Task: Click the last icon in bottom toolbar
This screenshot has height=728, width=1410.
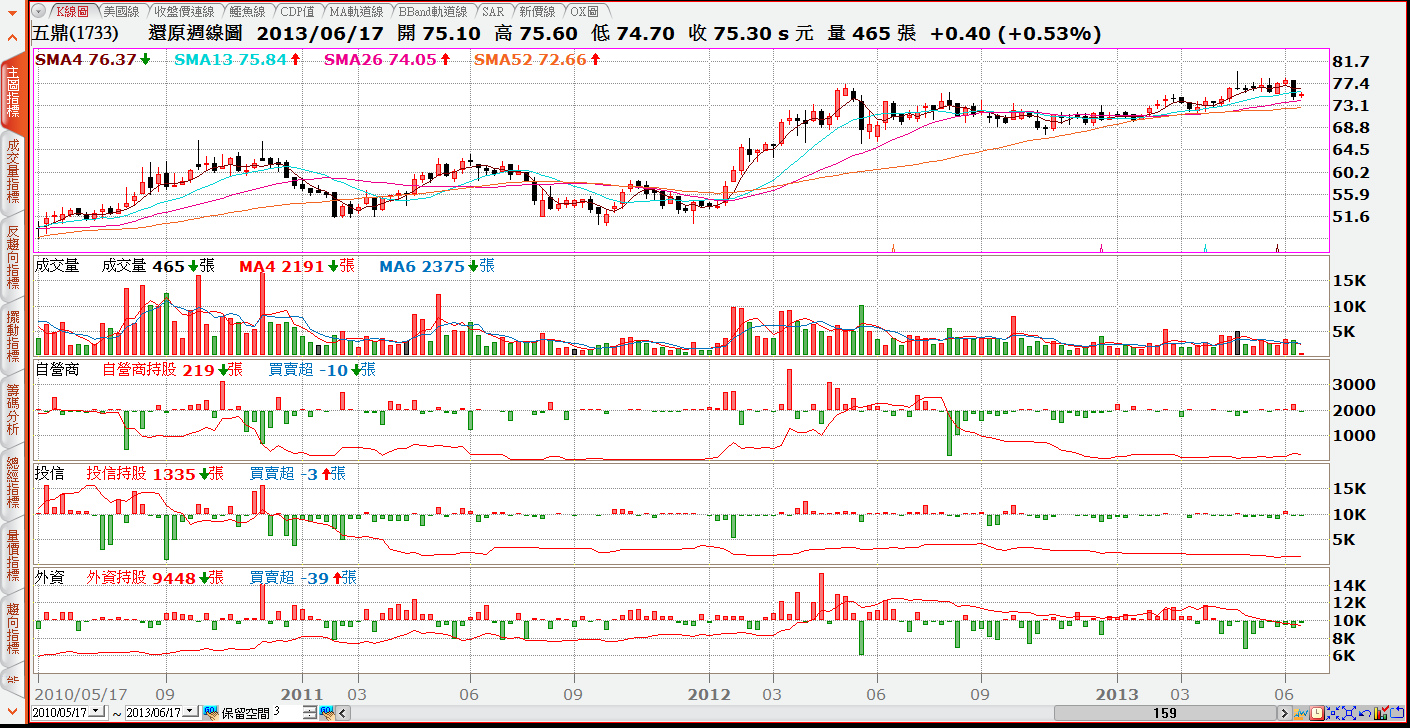Action: 1397,713
